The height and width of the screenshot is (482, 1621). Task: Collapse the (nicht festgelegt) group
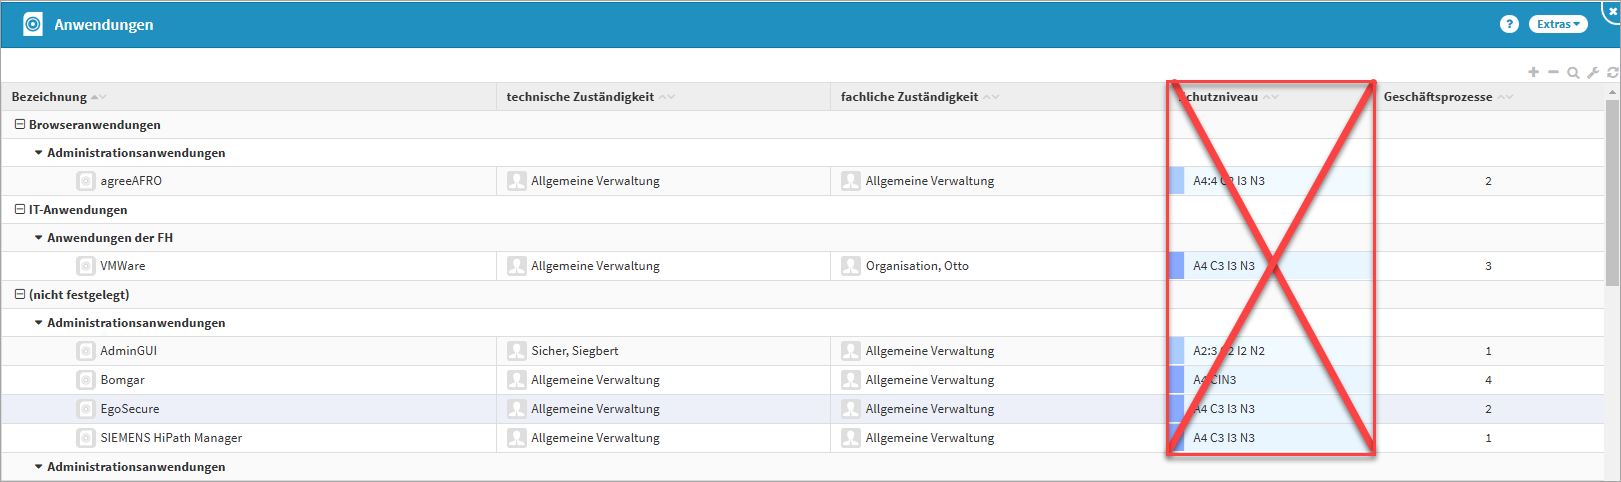point(19,295)
